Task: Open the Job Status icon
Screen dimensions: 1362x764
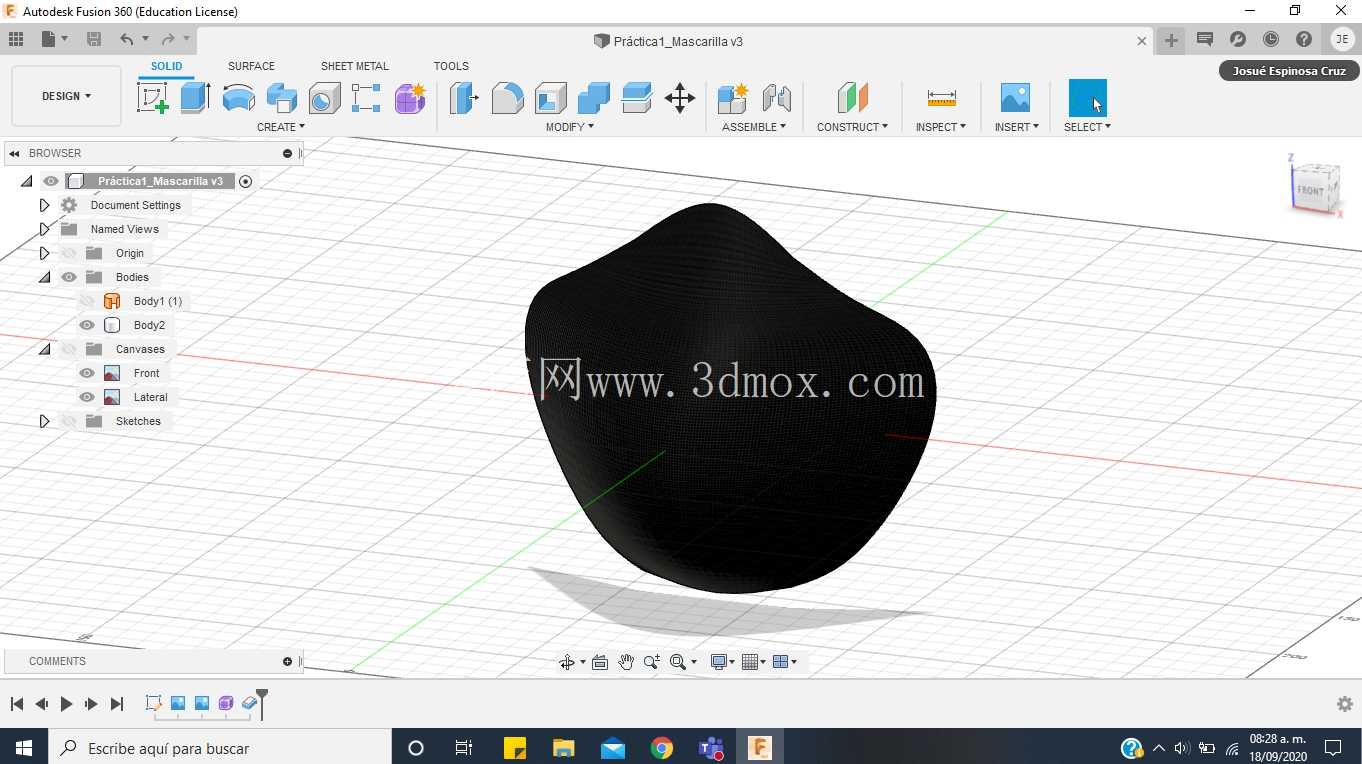Action: (1271, 39)
